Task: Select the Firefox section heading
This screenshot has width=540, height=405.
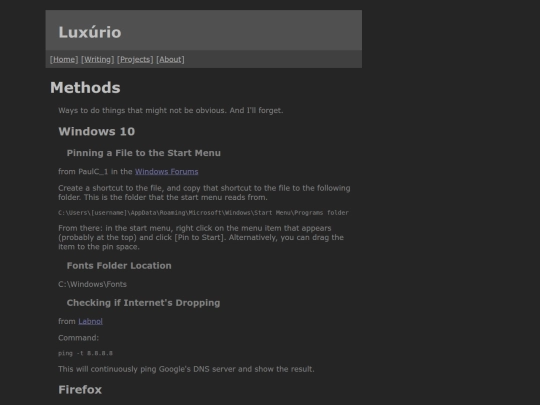Action: pos(80,390)
